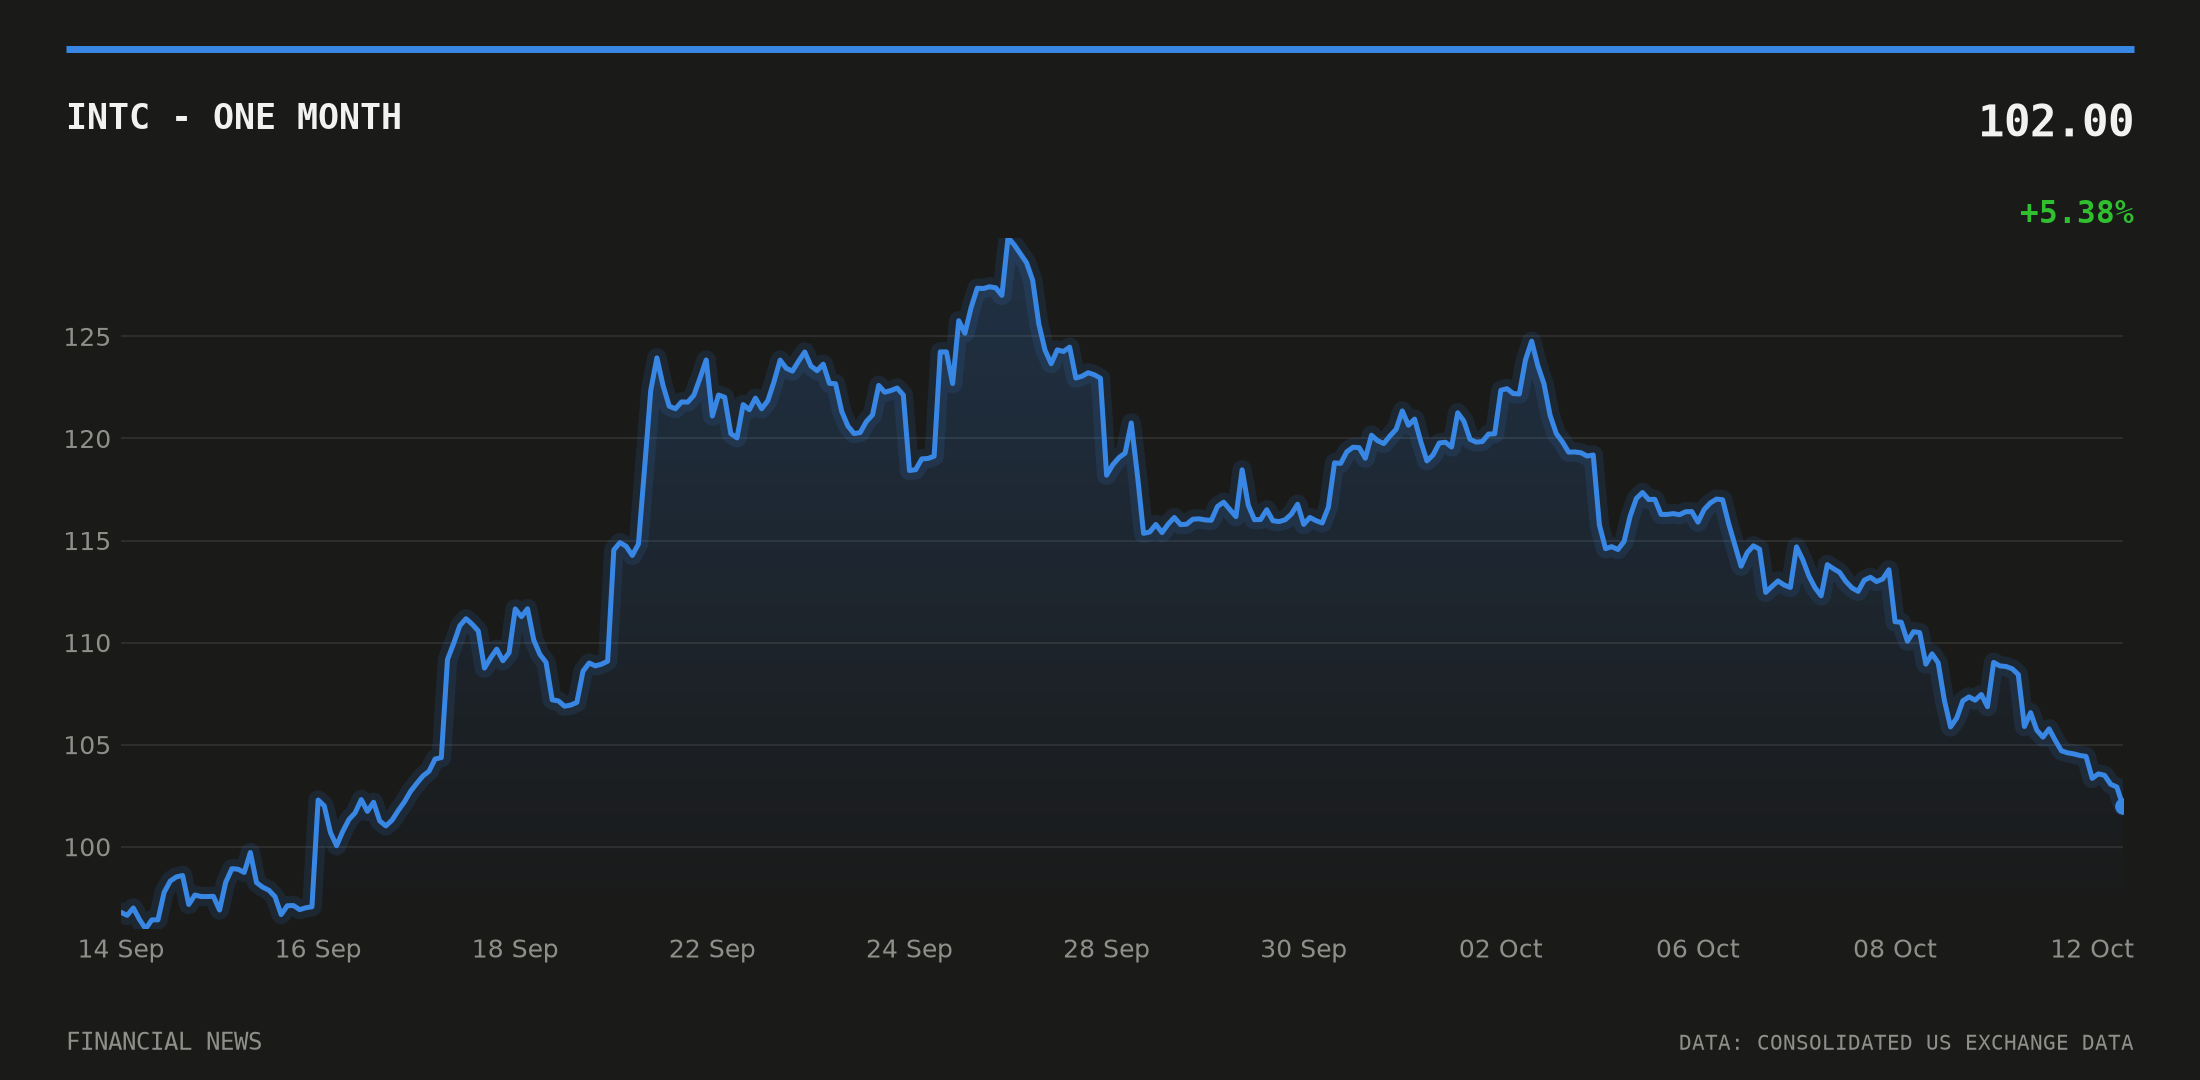Click the 28 Sep date label
The height and width of the screenshot is (1080, 2200).
click(x=1106, y=949)
